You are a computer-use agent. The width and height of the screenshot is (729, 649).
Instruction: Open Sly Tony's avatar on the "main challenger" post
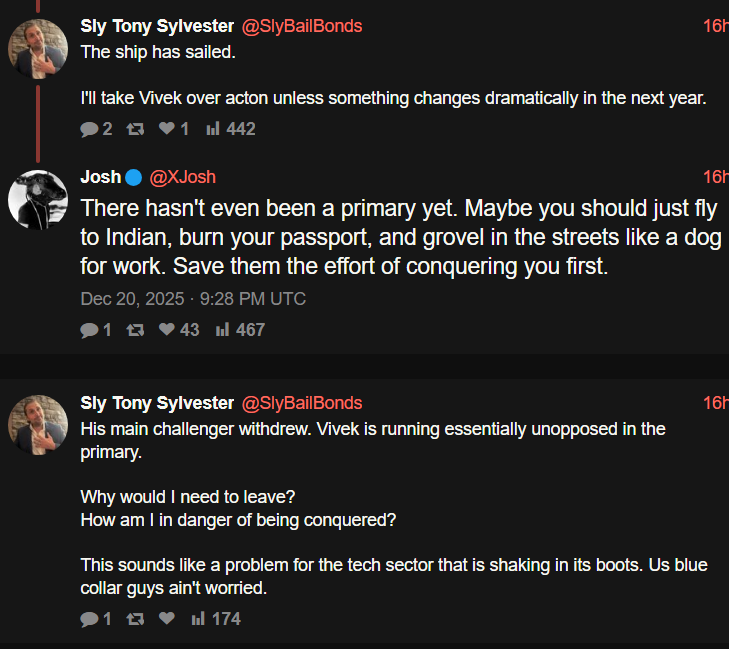[38, 424]
